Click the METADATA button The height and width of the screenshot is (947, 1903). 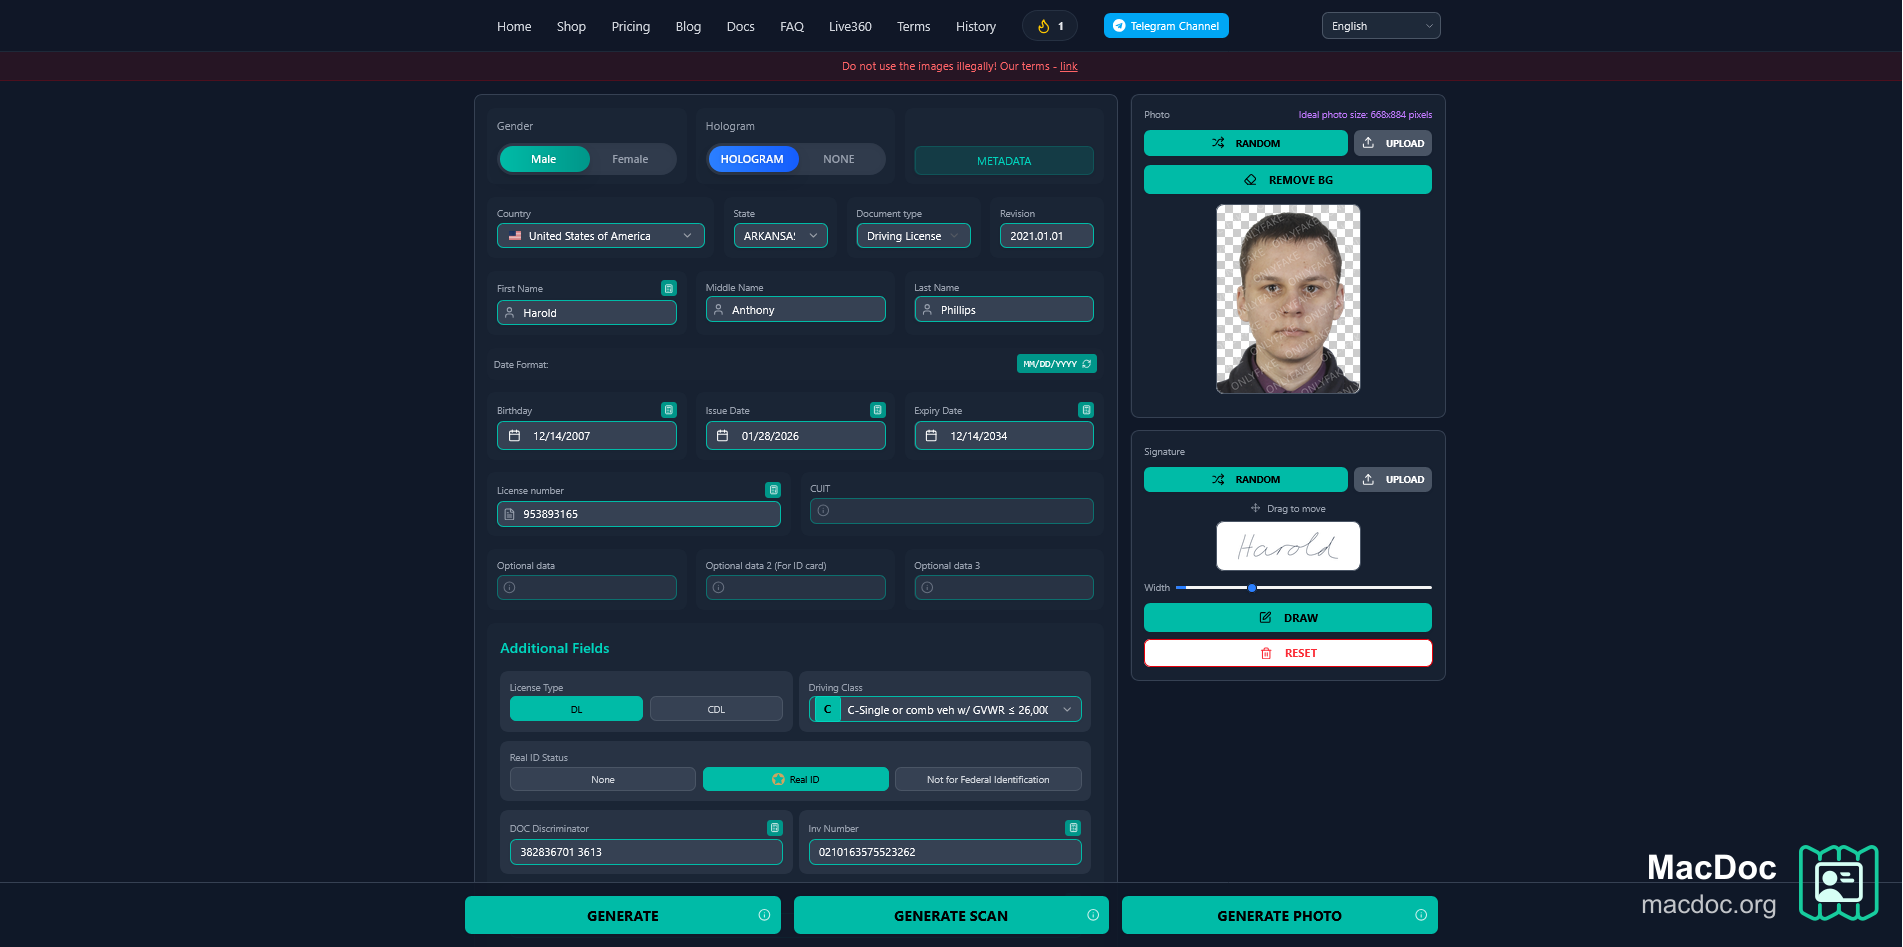click(1004, 161)
